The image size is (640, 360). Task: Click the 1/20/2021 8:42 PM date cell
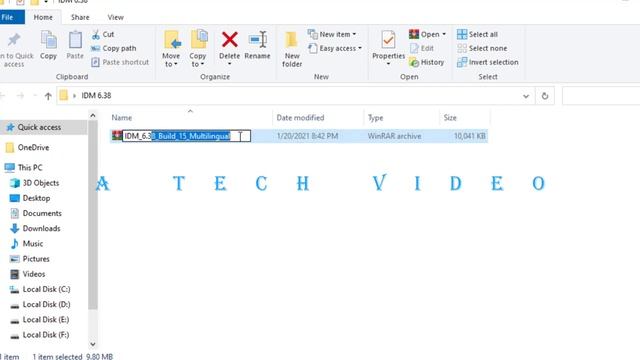(307, 136)
